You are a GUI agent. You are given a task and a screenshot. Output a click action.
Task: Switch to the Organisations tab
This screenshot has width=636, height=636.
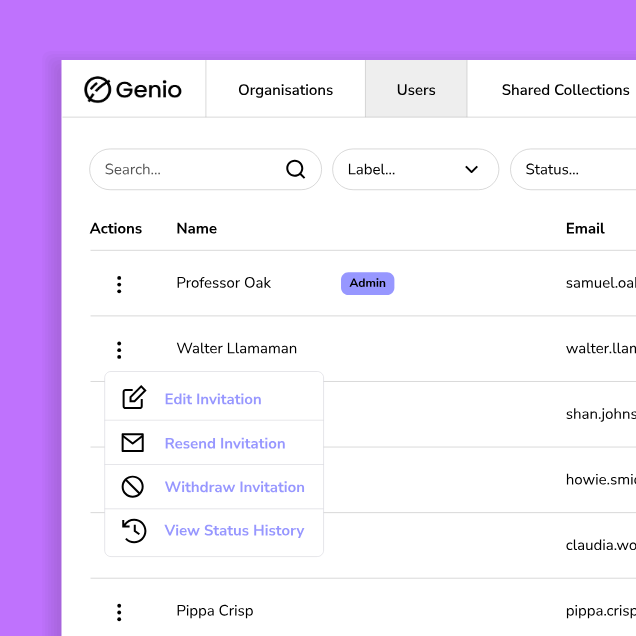click(285, 90)
